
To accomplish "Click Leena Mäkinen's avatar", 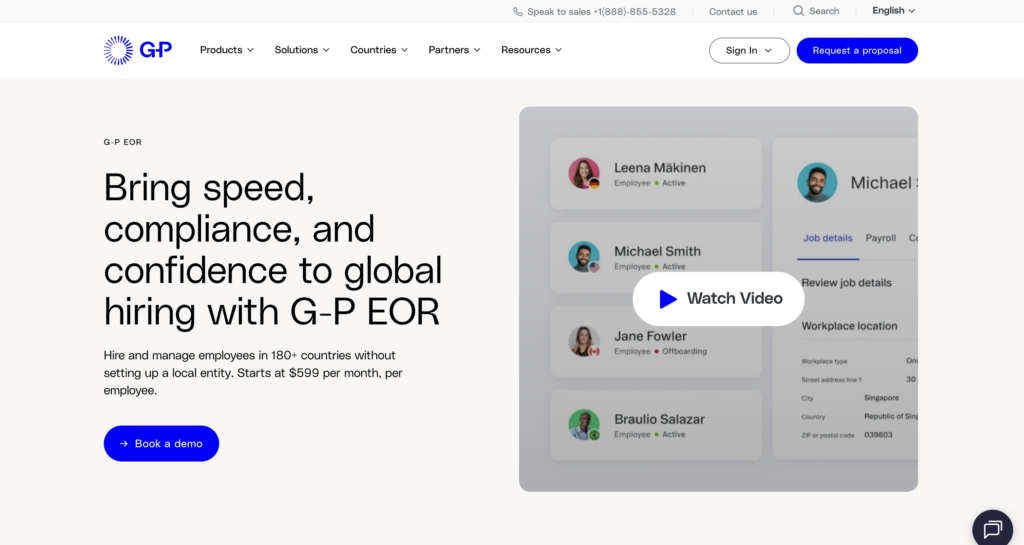I will (584, 174).
